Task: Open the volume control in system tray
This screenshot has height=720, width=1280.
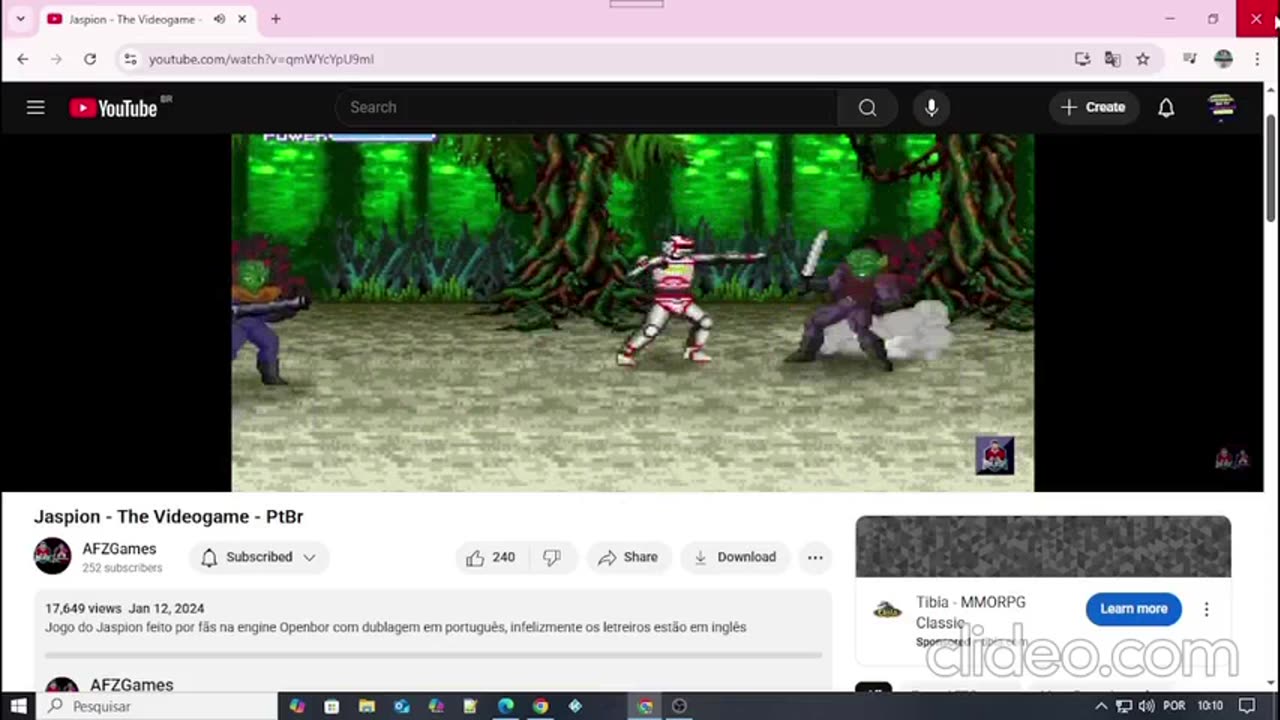Action: click(x=1146, y=706)
